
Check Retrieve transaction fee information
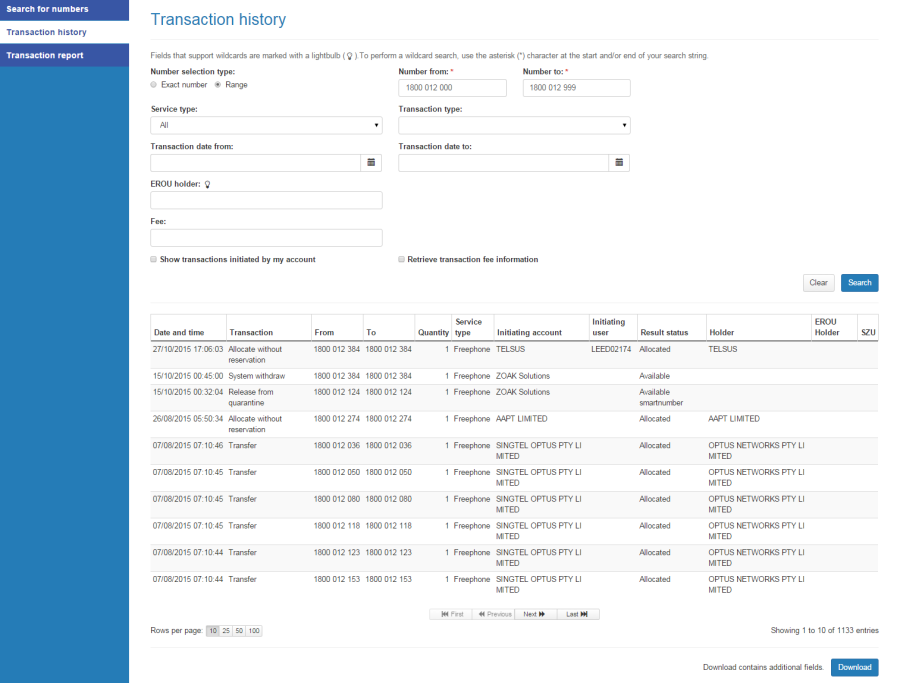click(401, 259)
